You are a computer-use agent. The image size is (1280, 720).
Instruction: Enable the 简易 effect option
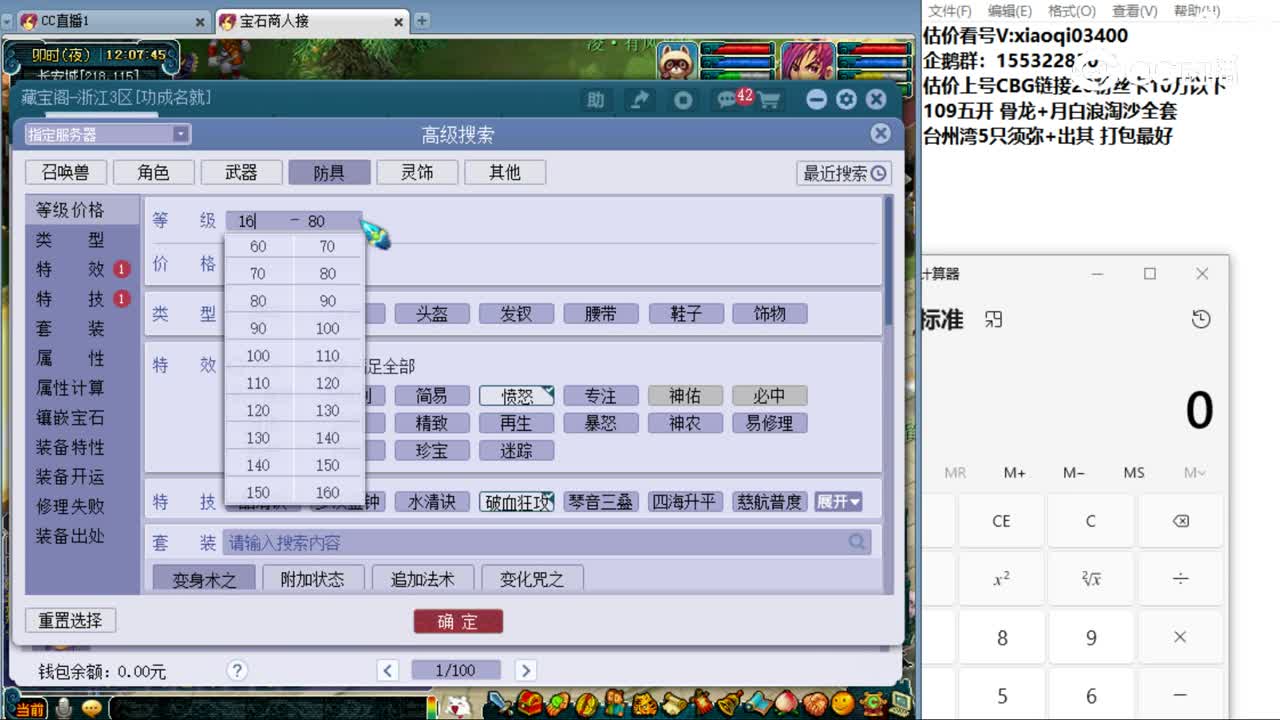(x=432, y=395)
